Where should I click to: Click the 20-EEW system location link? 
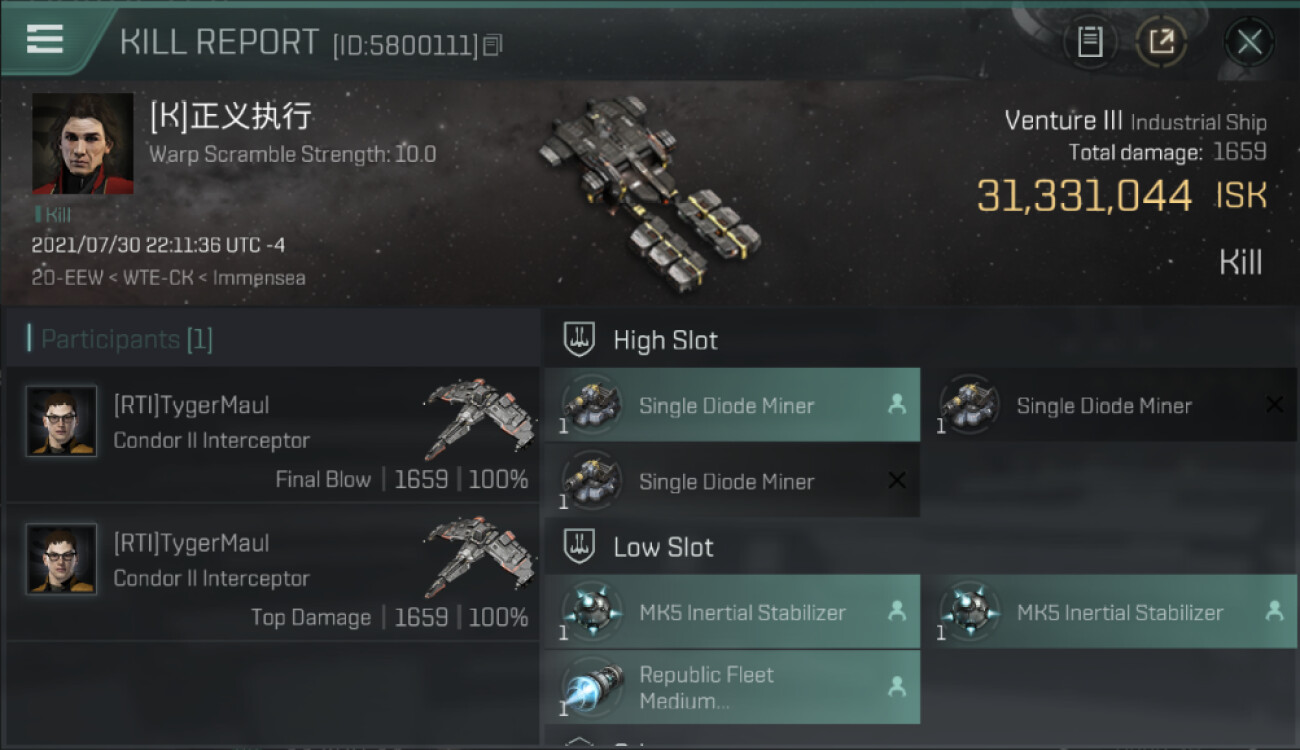click(67, 277)
